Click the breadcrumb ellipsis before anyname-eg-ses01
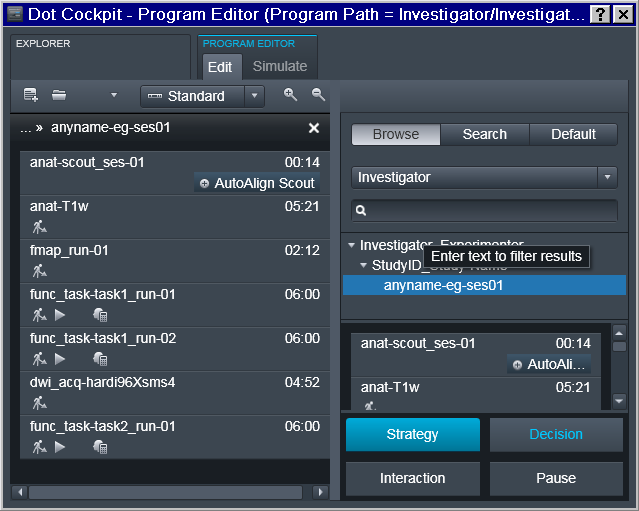Image resolution: width=639 pixels, height=511 pixels. click(x=25, y=128)
